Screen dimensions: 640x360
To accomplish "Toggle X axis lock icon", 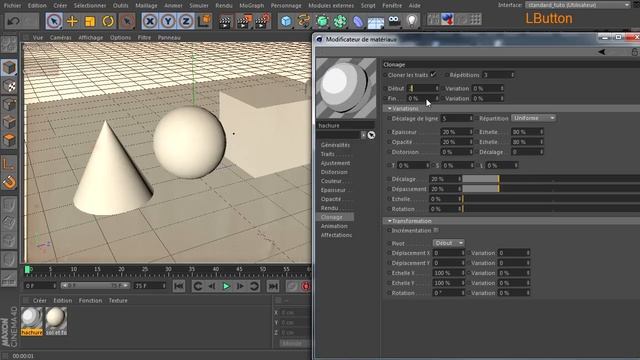I will (x=150, y=21).
